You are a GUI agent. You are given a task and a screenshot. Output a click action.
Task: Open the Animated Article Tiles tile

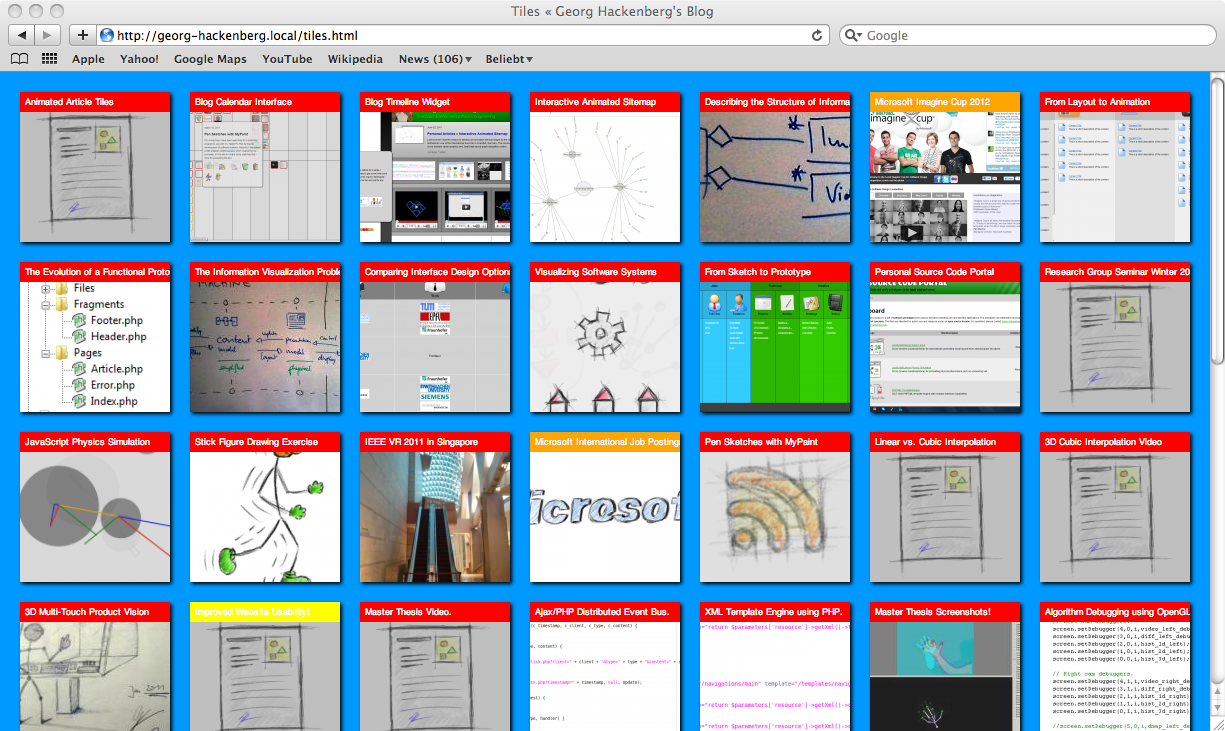click(95, 167)
